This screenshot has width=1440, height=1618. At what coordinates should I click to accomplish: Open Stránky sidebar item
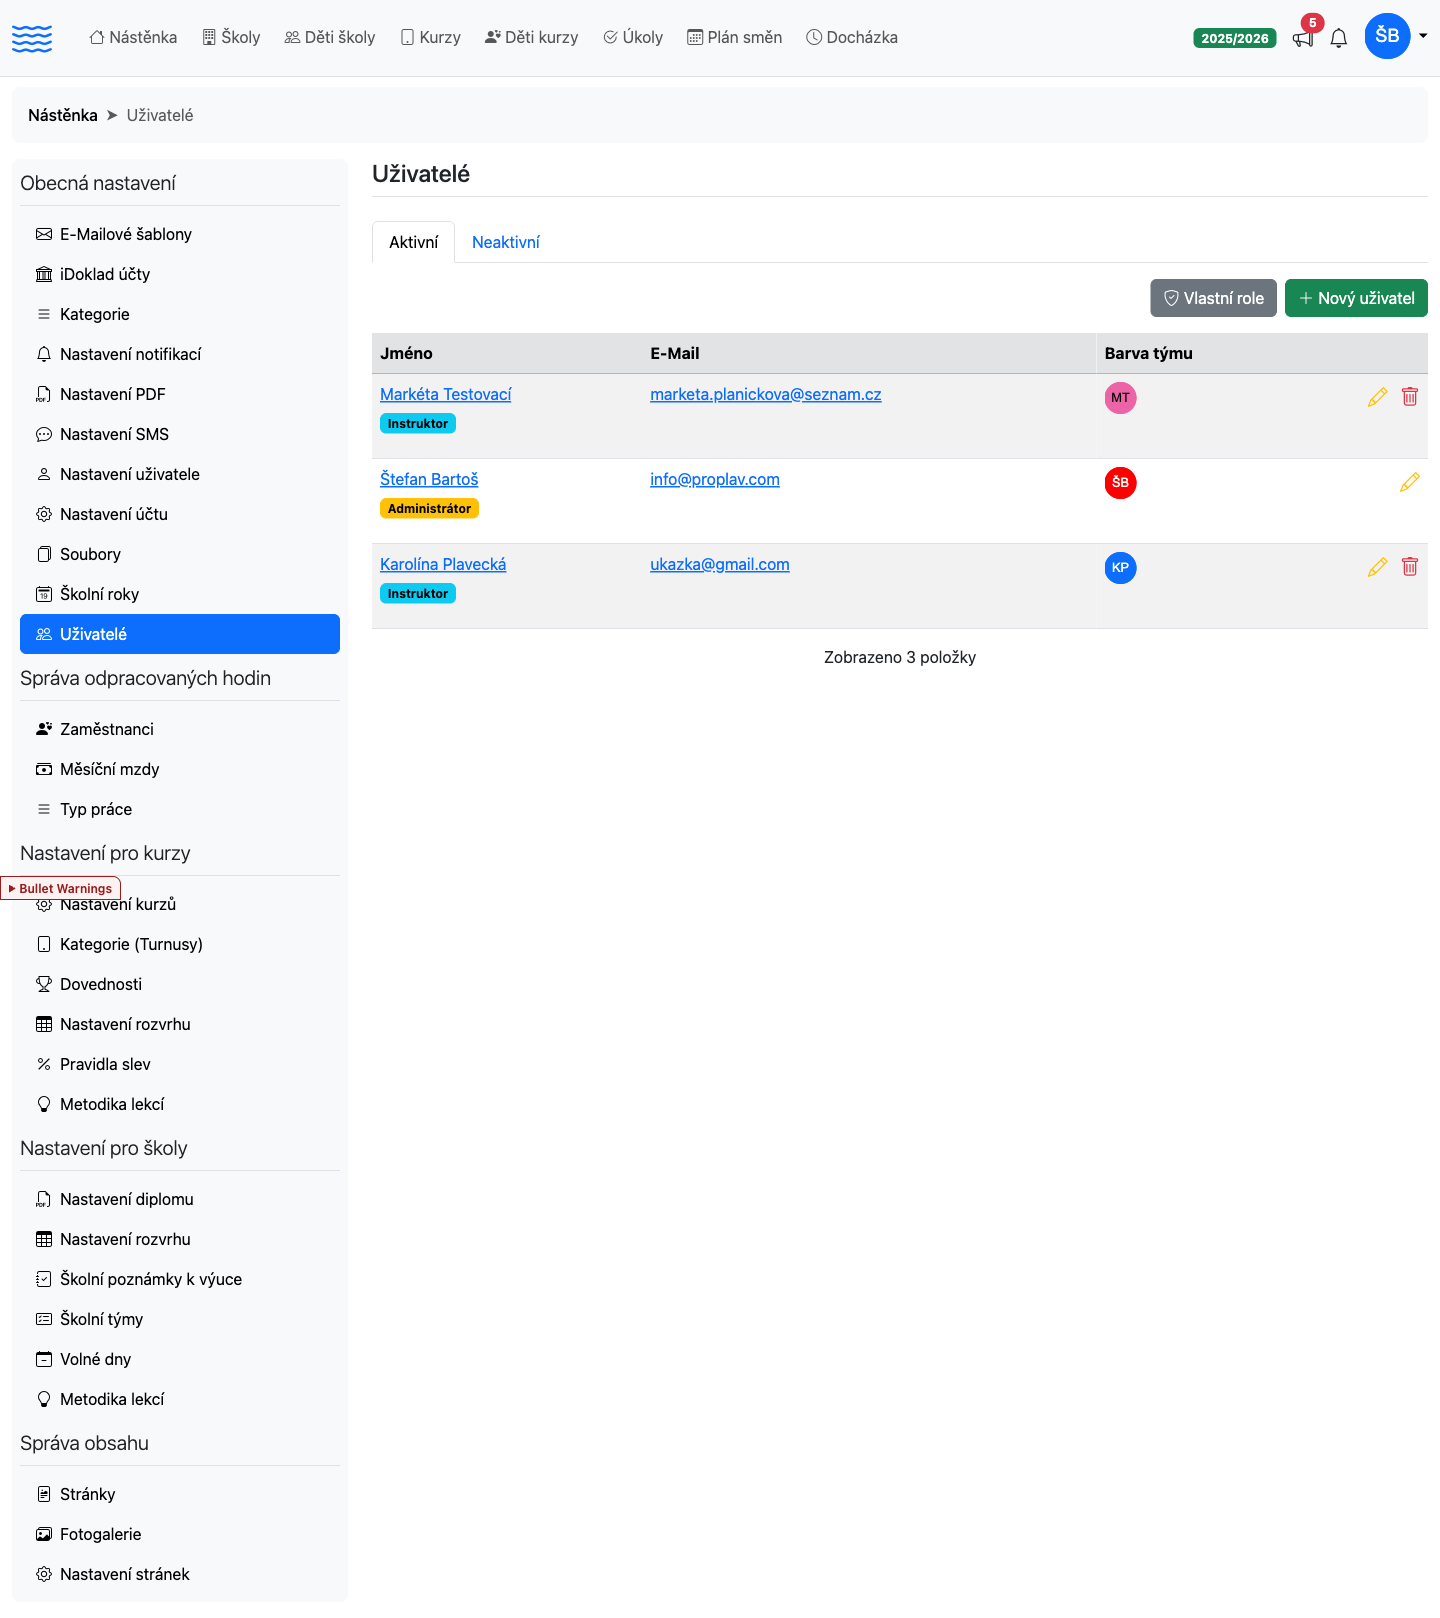click(180, 1494)
